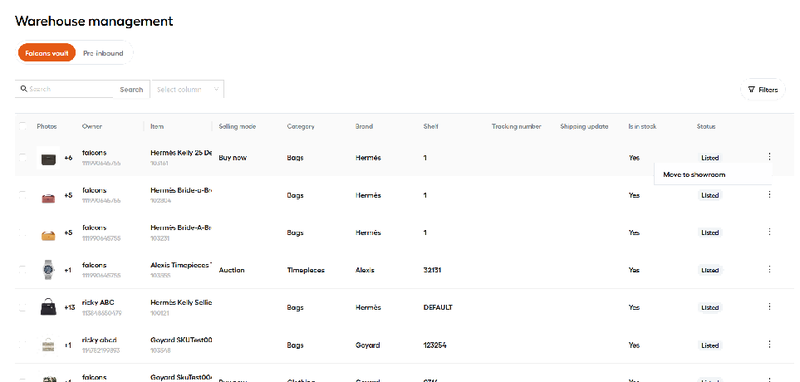The height and width of the screenshot is (382, 800).
Task: Click the Search button
Action: pyautogui.click(x=131, y=89)
